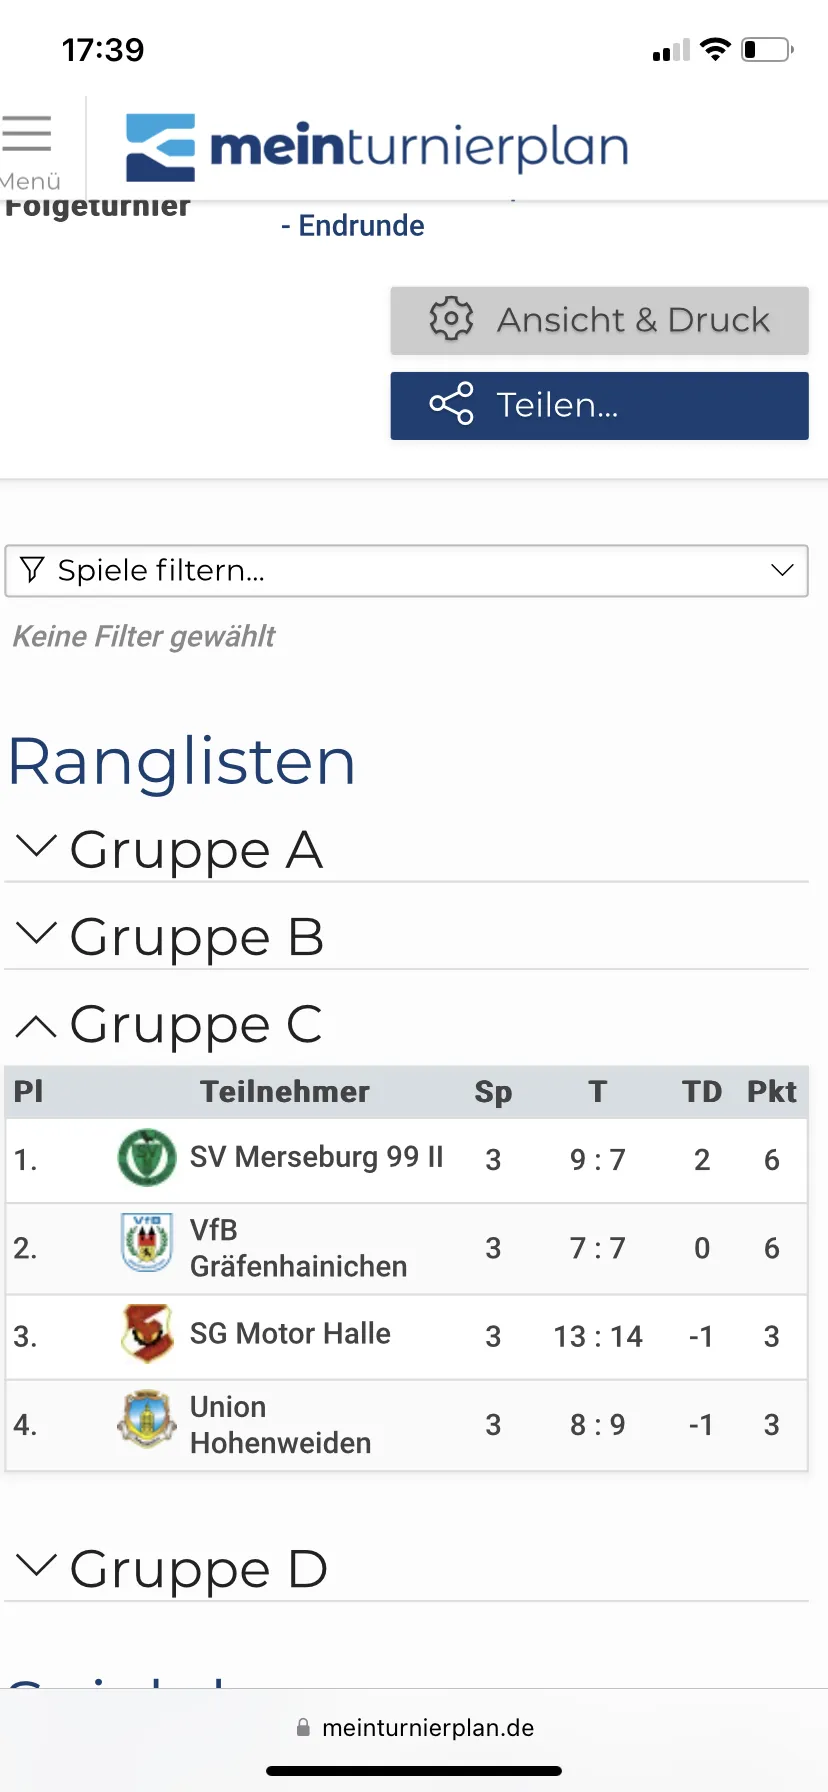Click the gear icon in Ansicht & Druck
This screenshot has width=828, height=1792.
[451, 320]
